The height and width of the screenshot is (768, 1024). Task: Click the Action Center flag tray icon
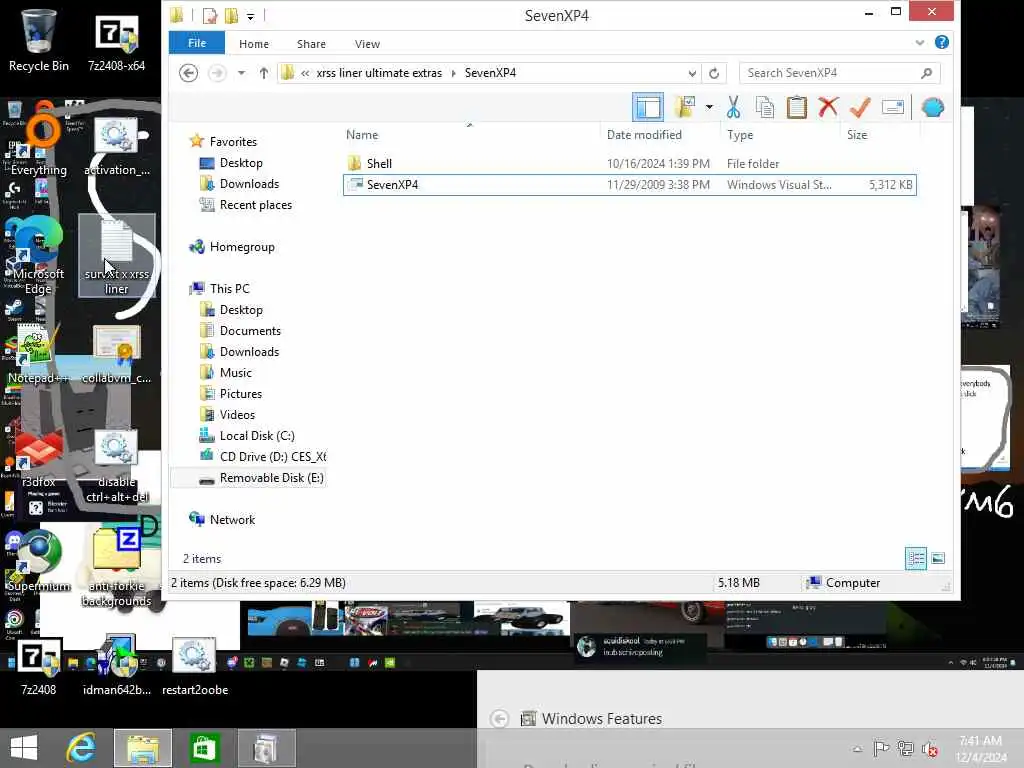click(880, 748)
